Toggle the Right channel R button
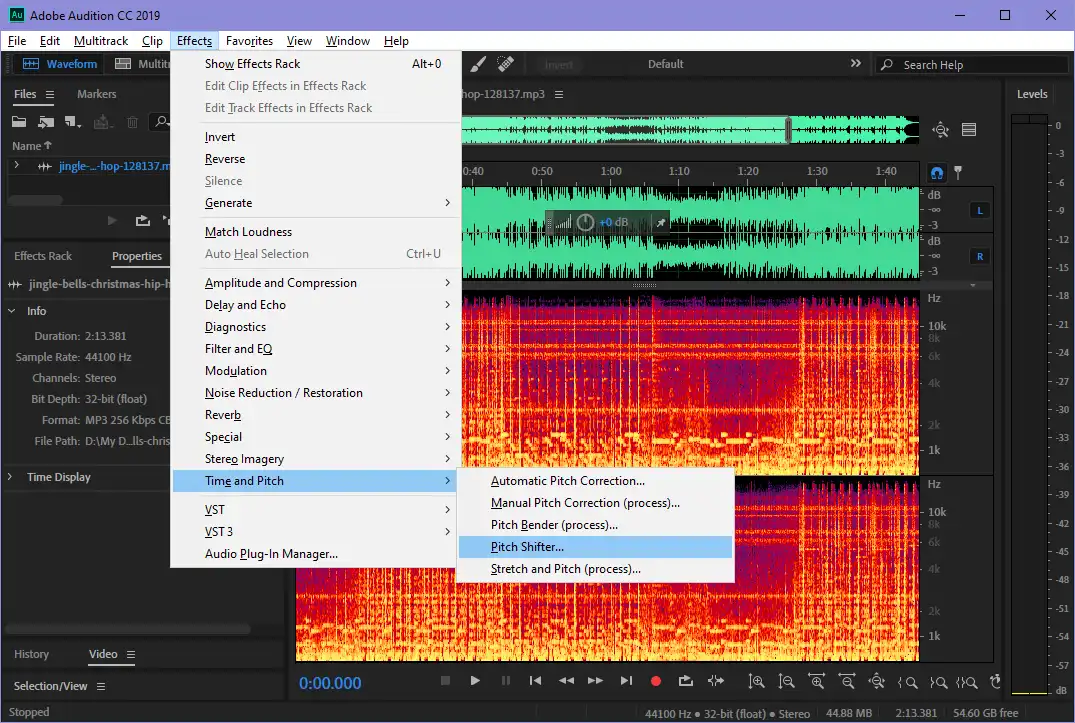1075x723 pixels. pyautogui.click(x=980, y=256)
